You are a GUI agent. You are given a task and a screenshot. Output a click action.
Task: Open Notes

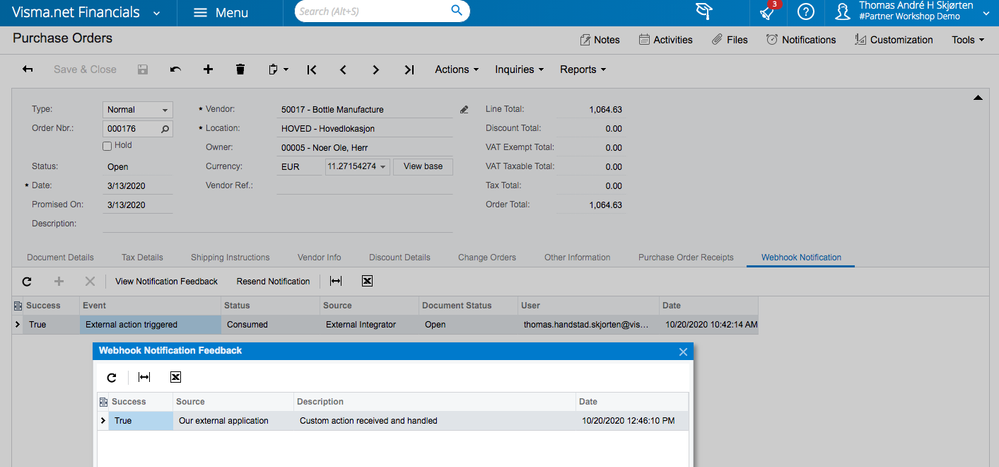click(600, 40)
